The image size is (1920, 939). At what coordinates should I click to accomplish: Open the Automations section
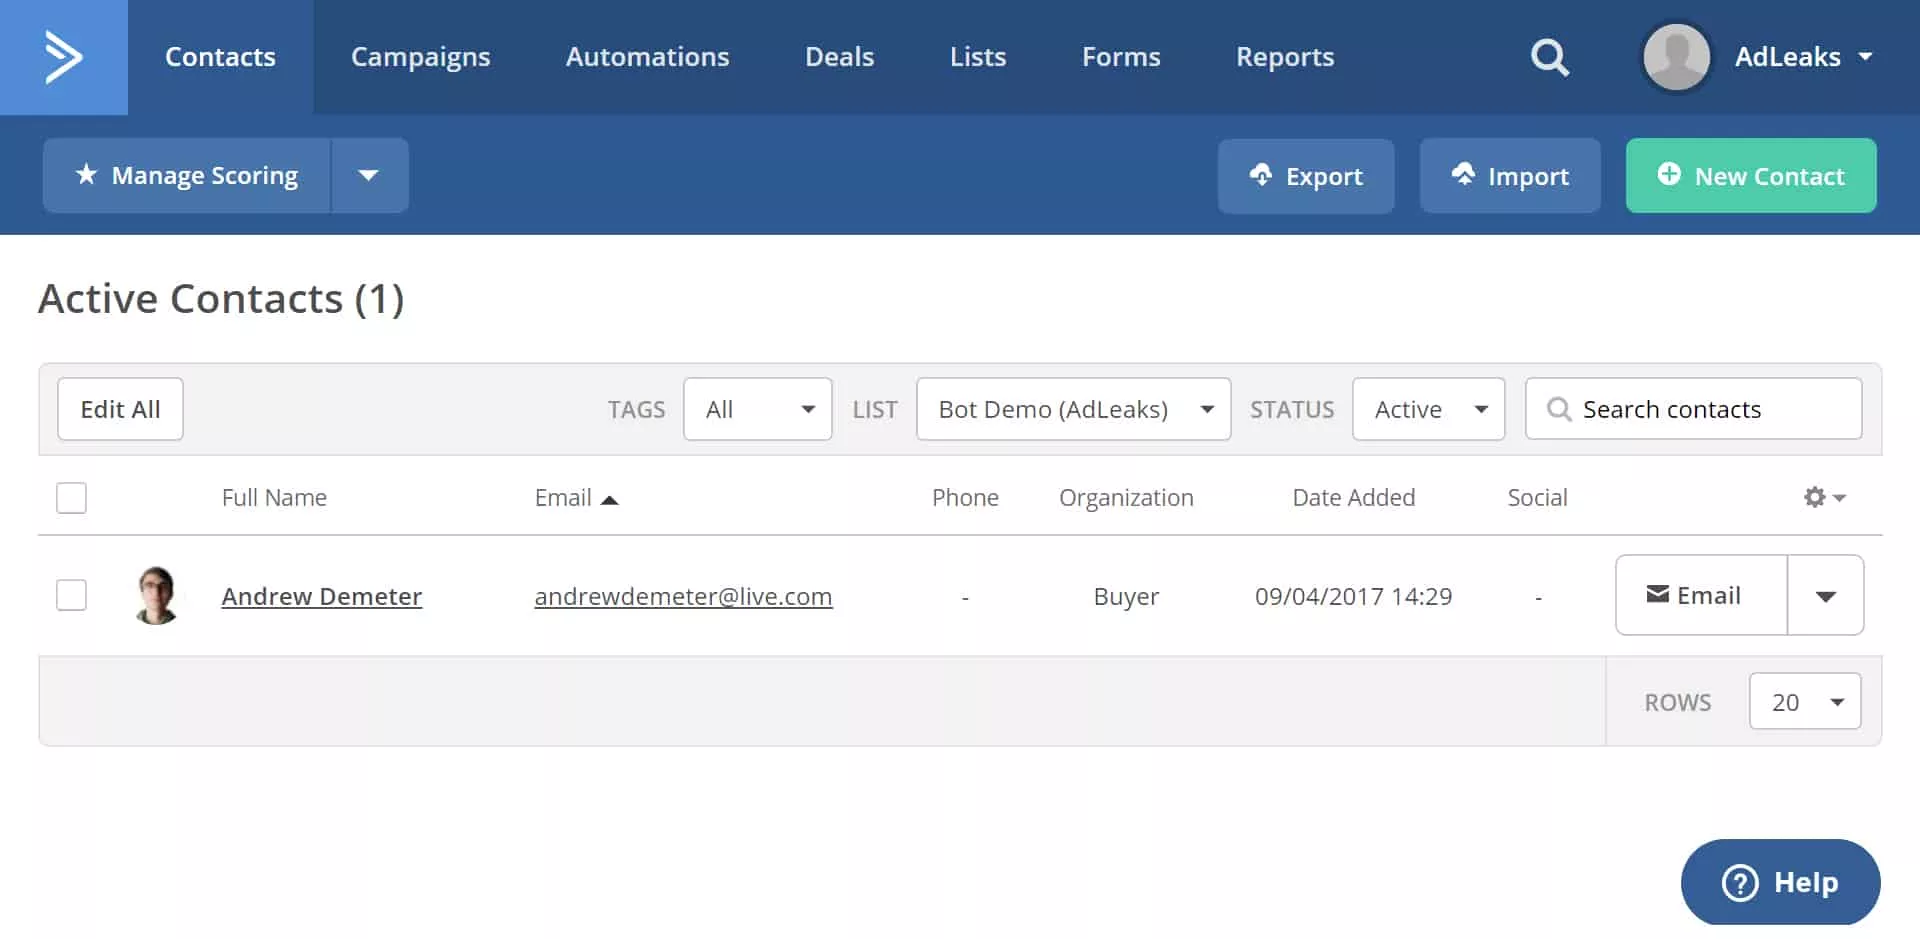647,57
